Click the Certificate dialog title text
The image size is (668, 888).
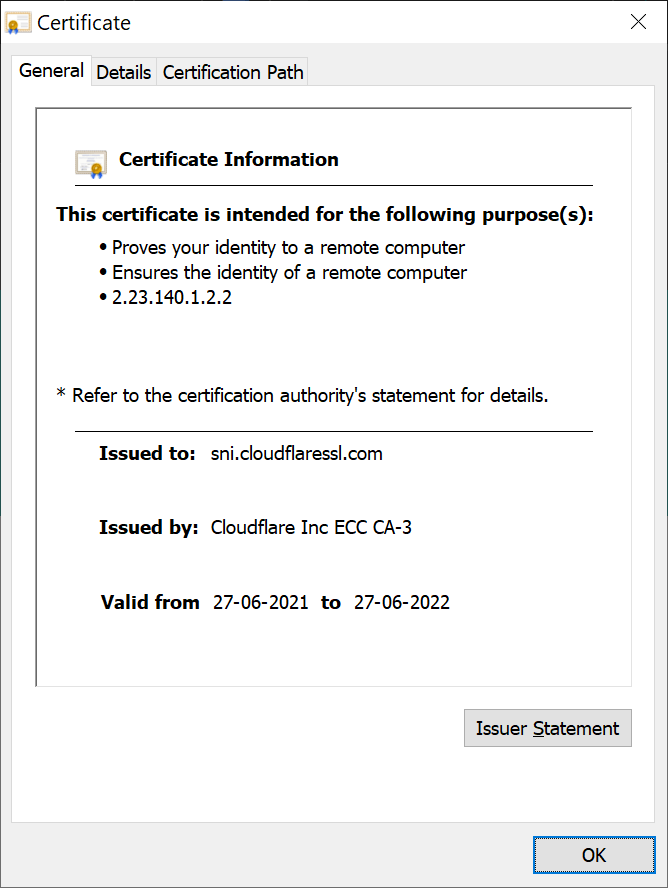pyautogui.click(x=83, y=22)
